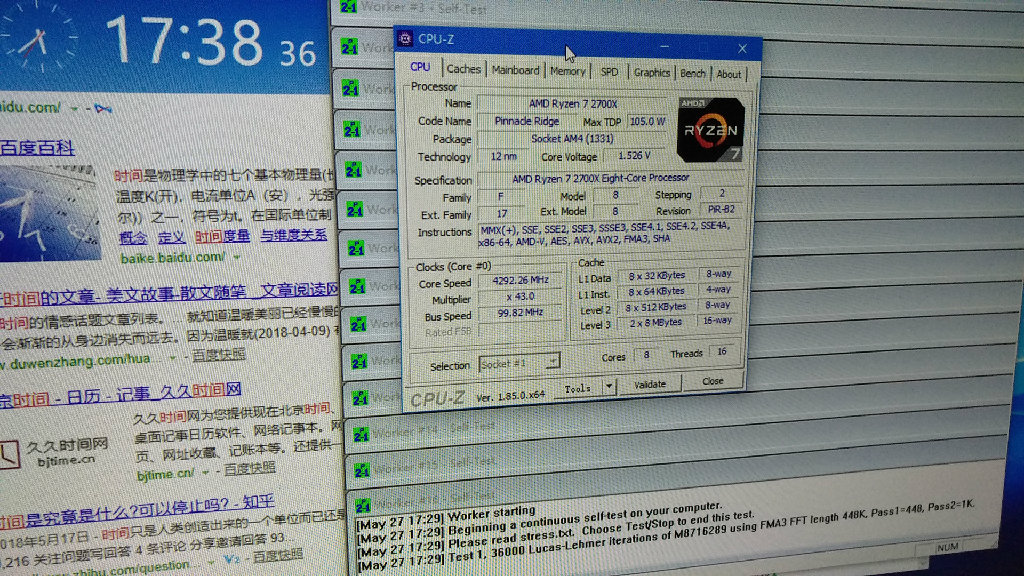
Task: Click the Multiplier value x 43.0
Action: [x=520, y=296]
